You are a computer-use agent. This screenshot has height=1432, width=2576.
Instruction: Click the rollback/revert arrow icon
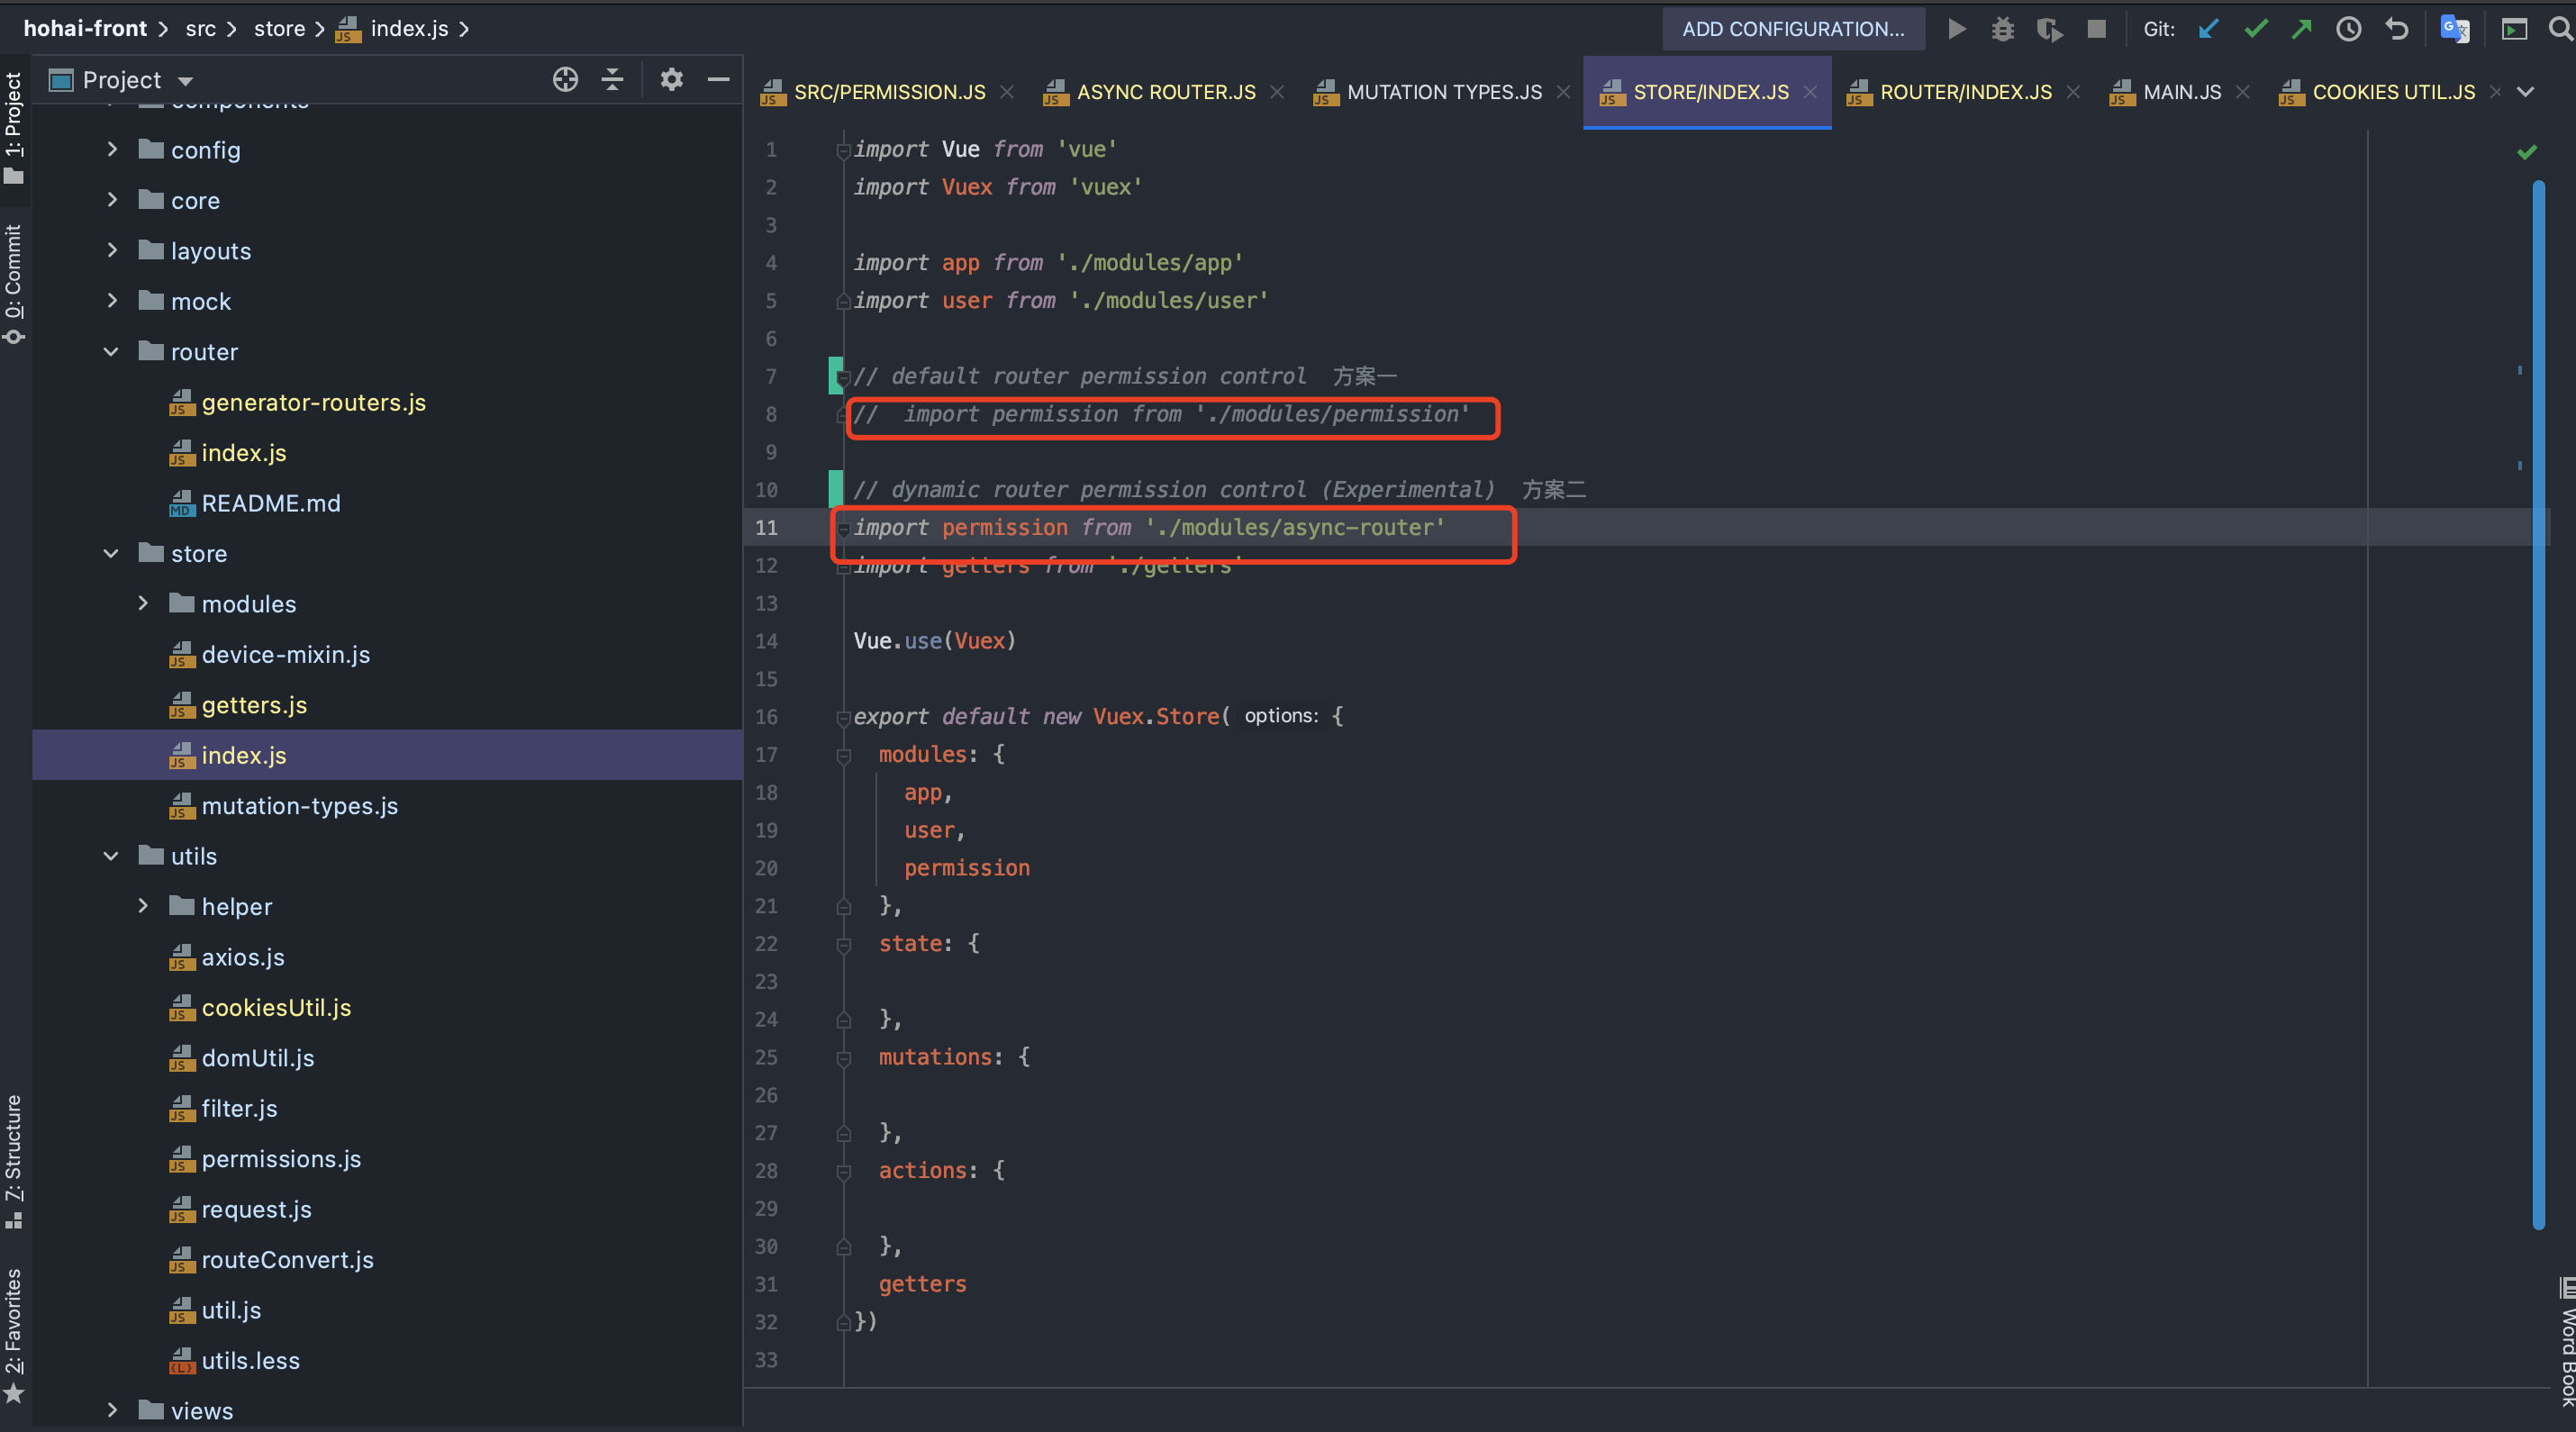pos(2396,29)
